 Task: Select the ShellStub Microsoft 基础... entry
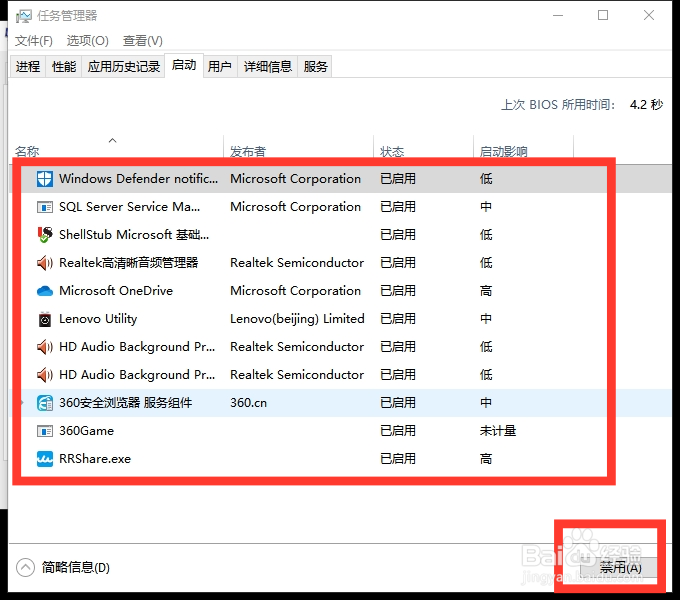(134, 235)
